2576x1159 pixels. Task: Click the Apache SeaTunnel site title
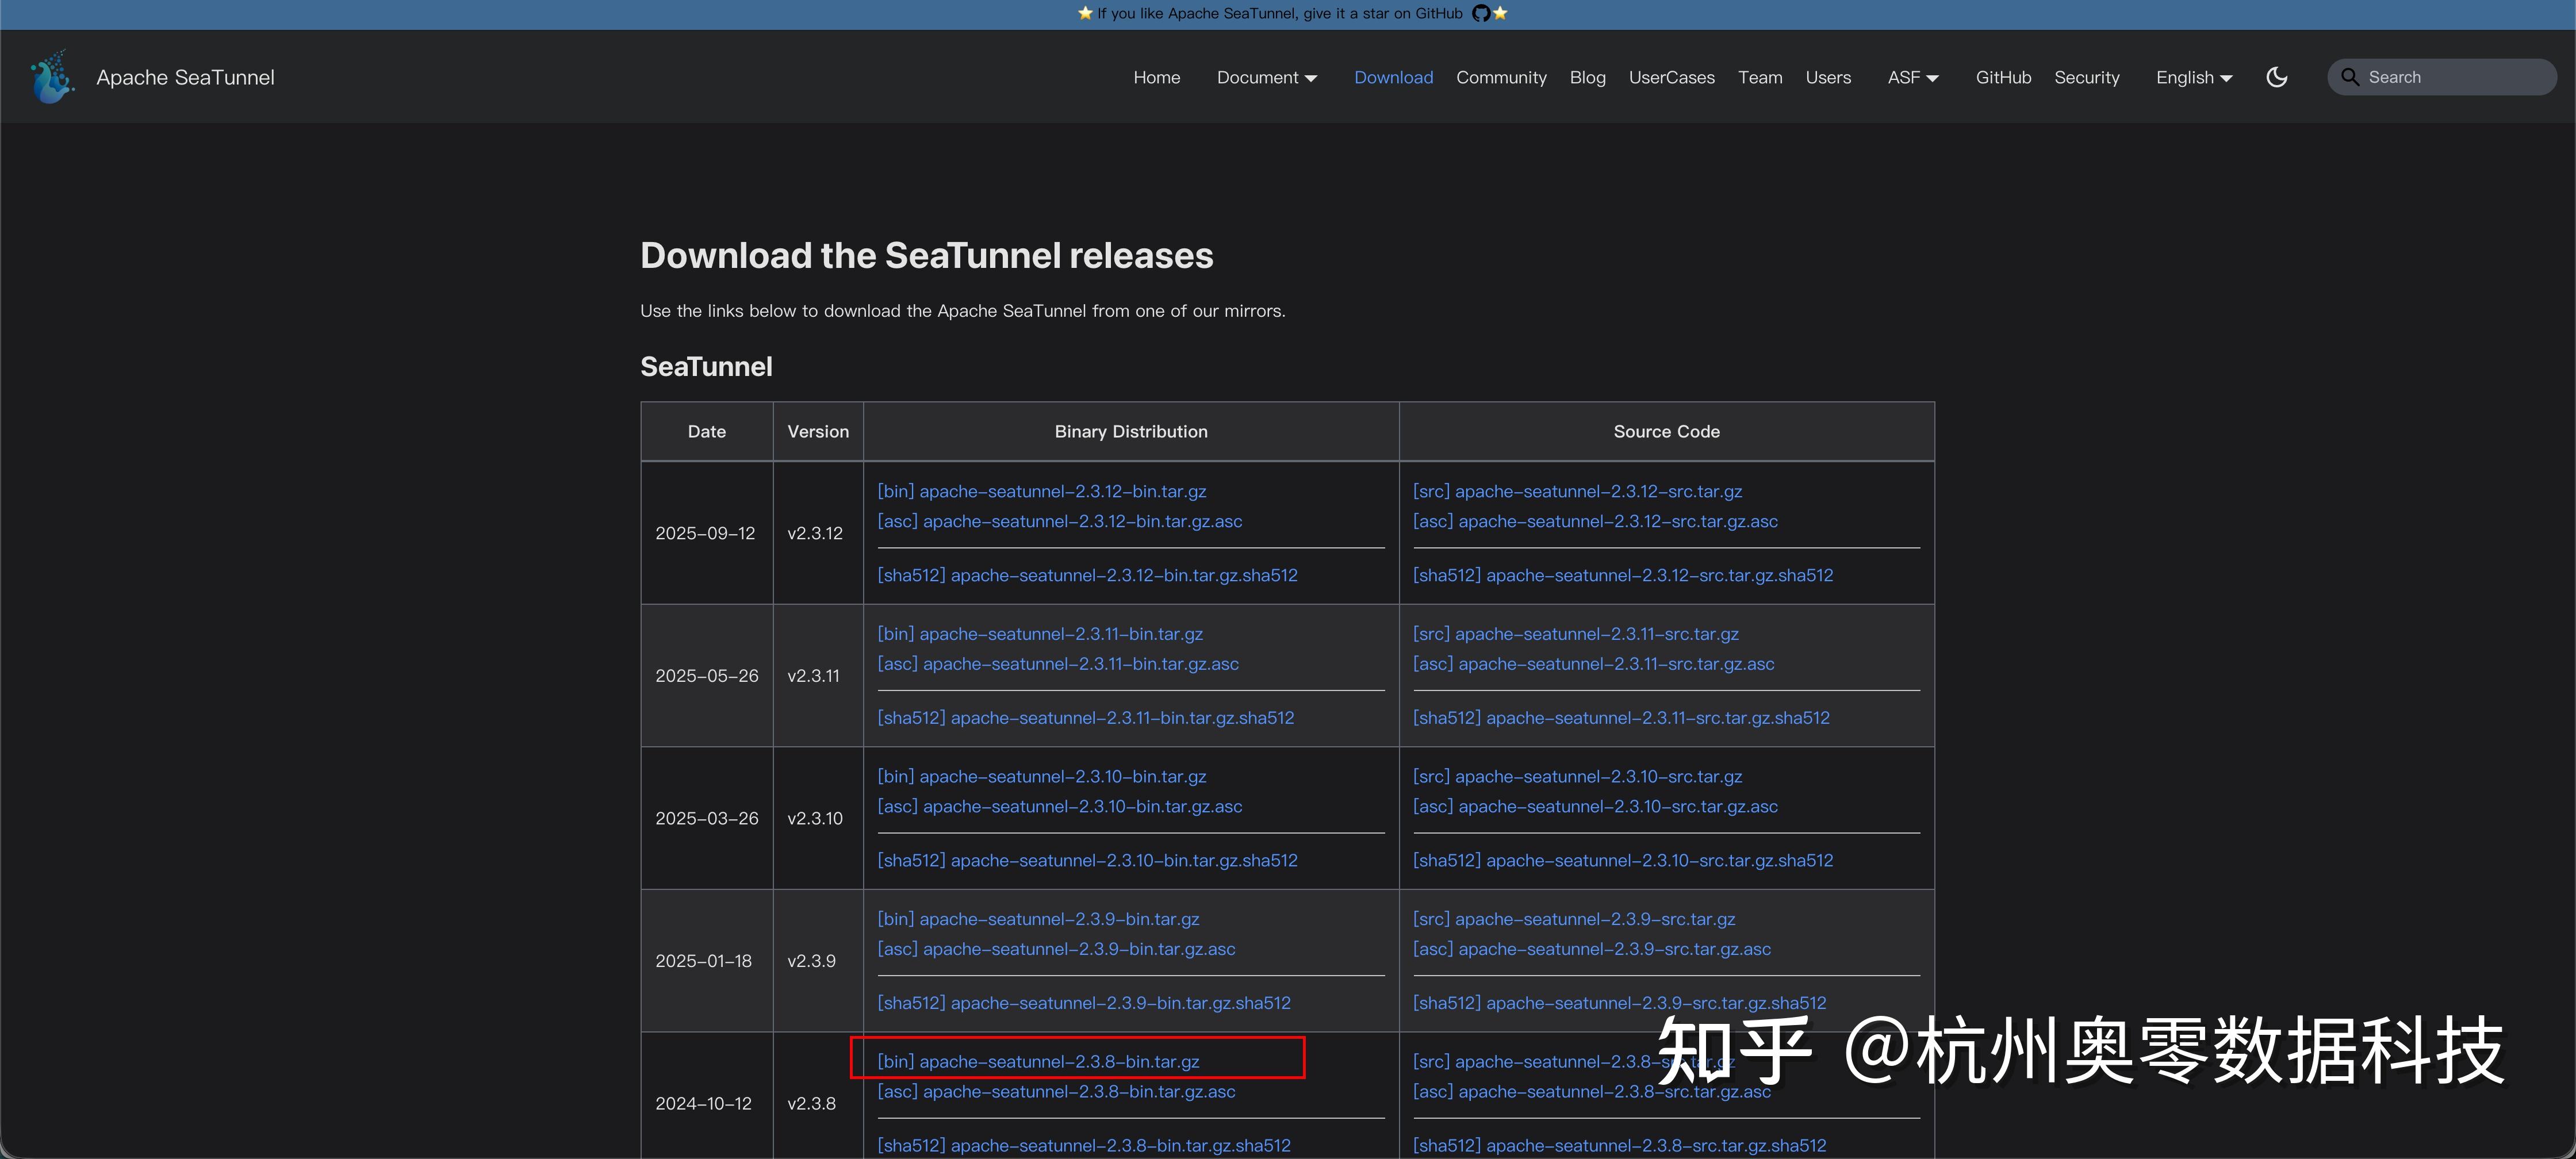[x=185, y=77]
